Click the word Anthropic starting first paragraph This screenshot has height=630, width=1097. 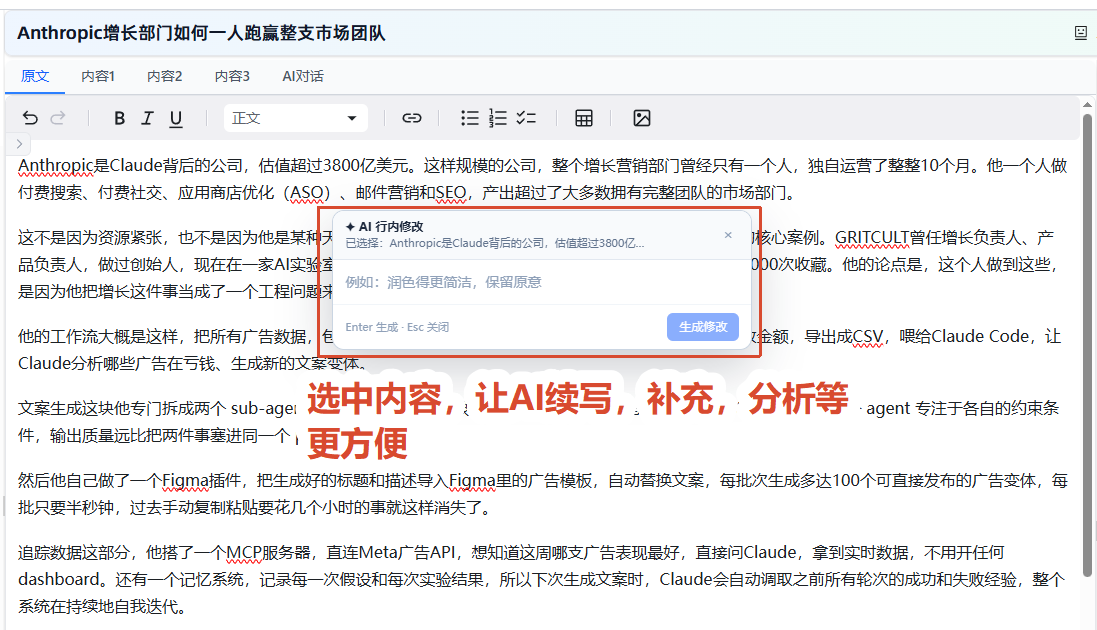point(55,166)
